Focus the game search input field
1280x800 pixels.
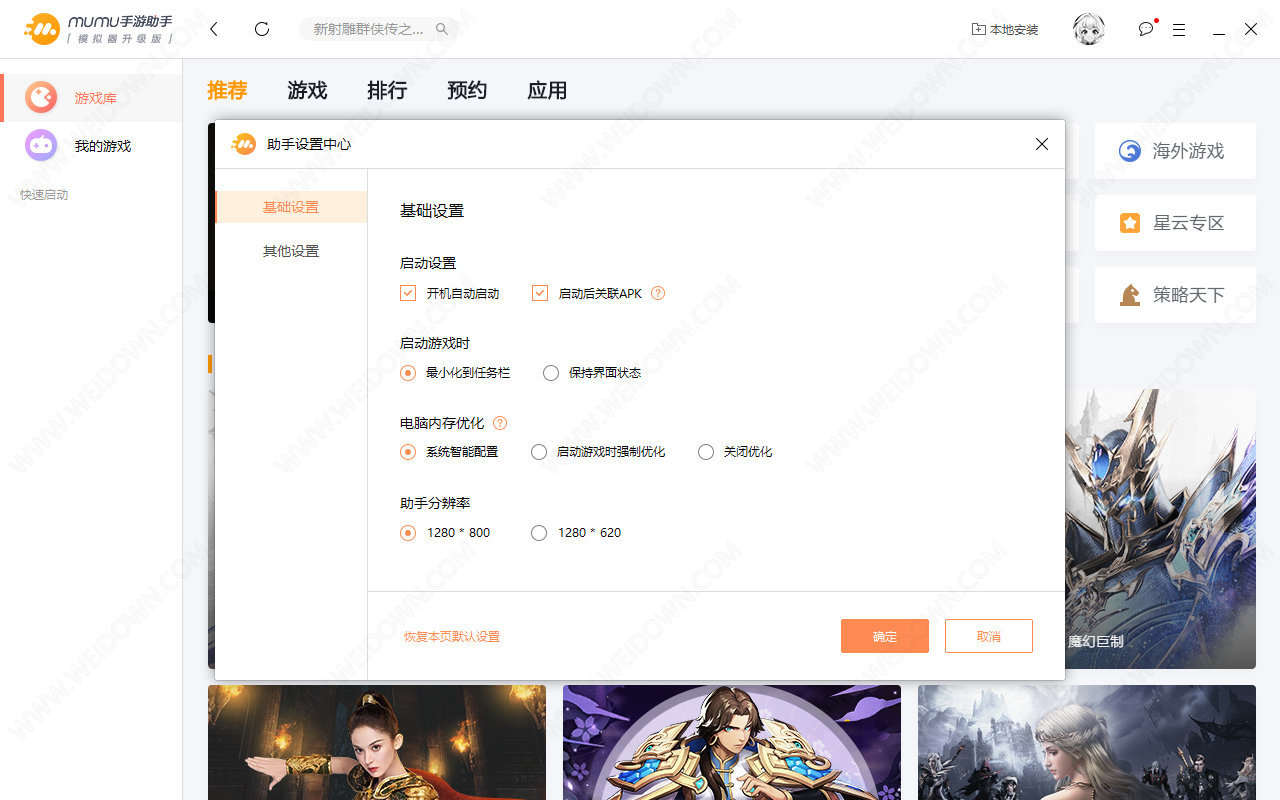click(379, 29)
